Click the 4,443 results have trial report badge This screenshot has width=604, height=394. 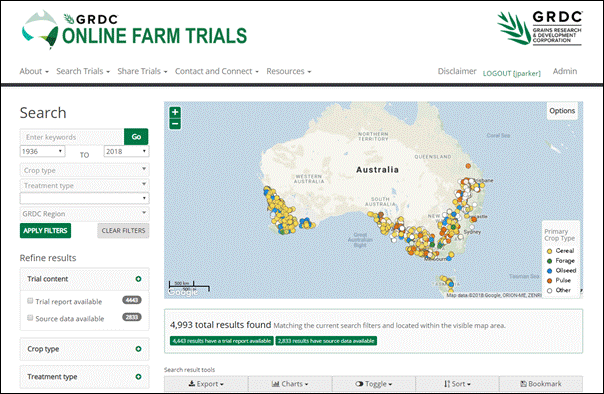[x=221, y=341]
